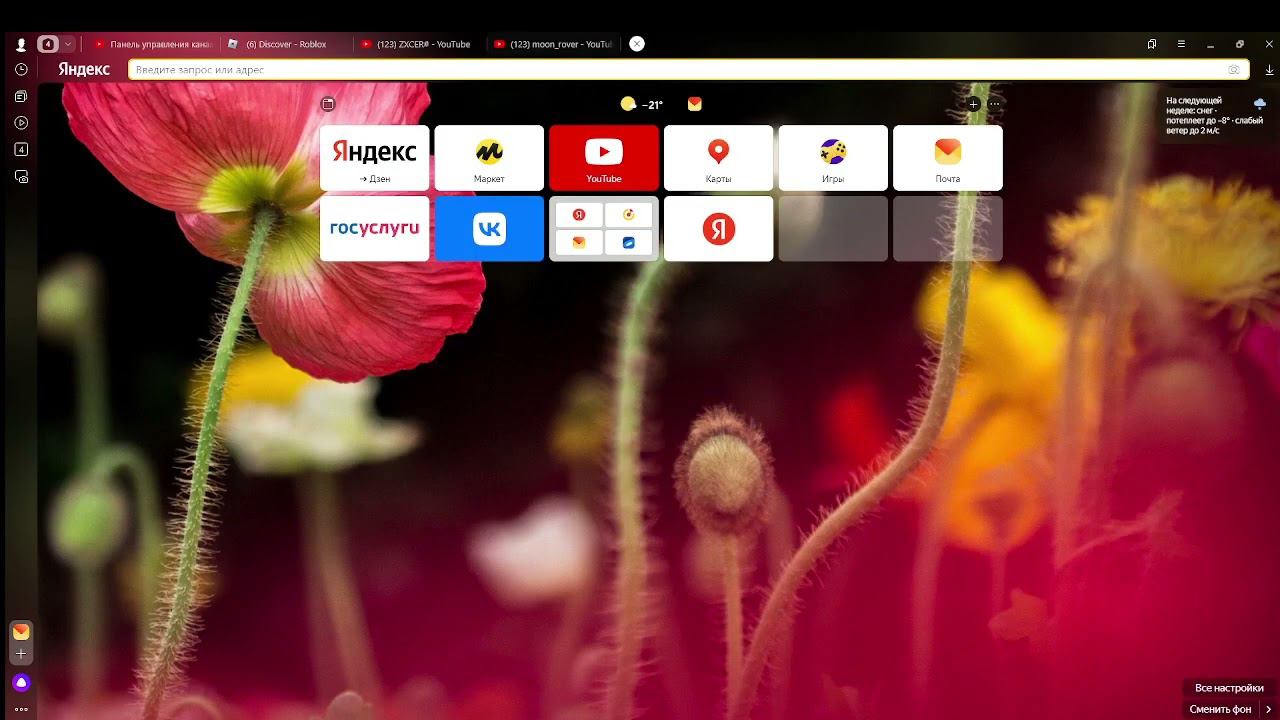This screenshot has width=1280, height=720.
Task: Open the tiles three-dot options menu
Action: 994,104
